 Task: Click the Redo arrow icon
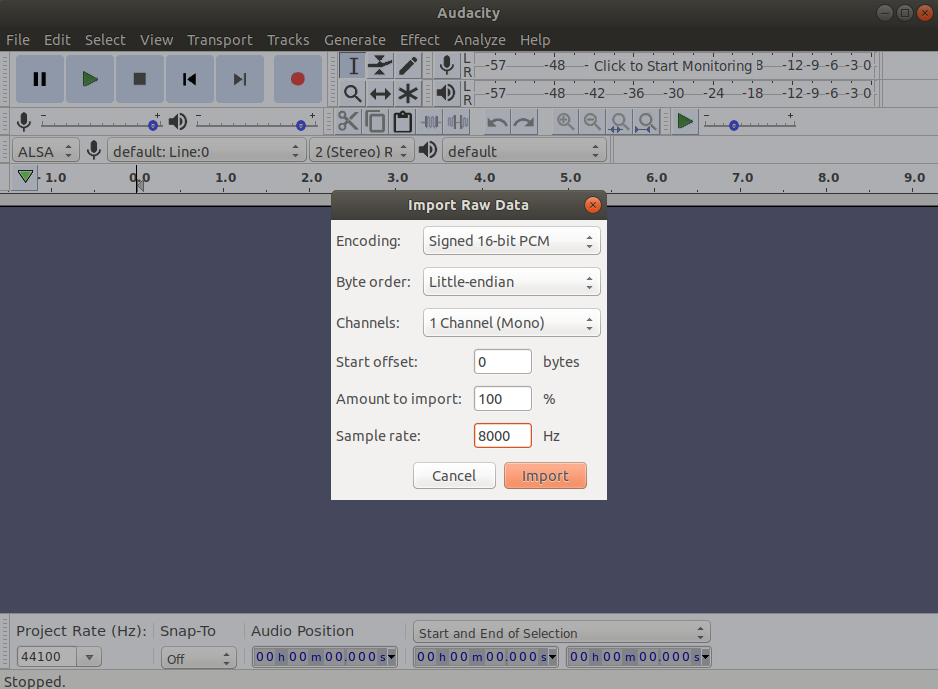(x=524, y=122)
